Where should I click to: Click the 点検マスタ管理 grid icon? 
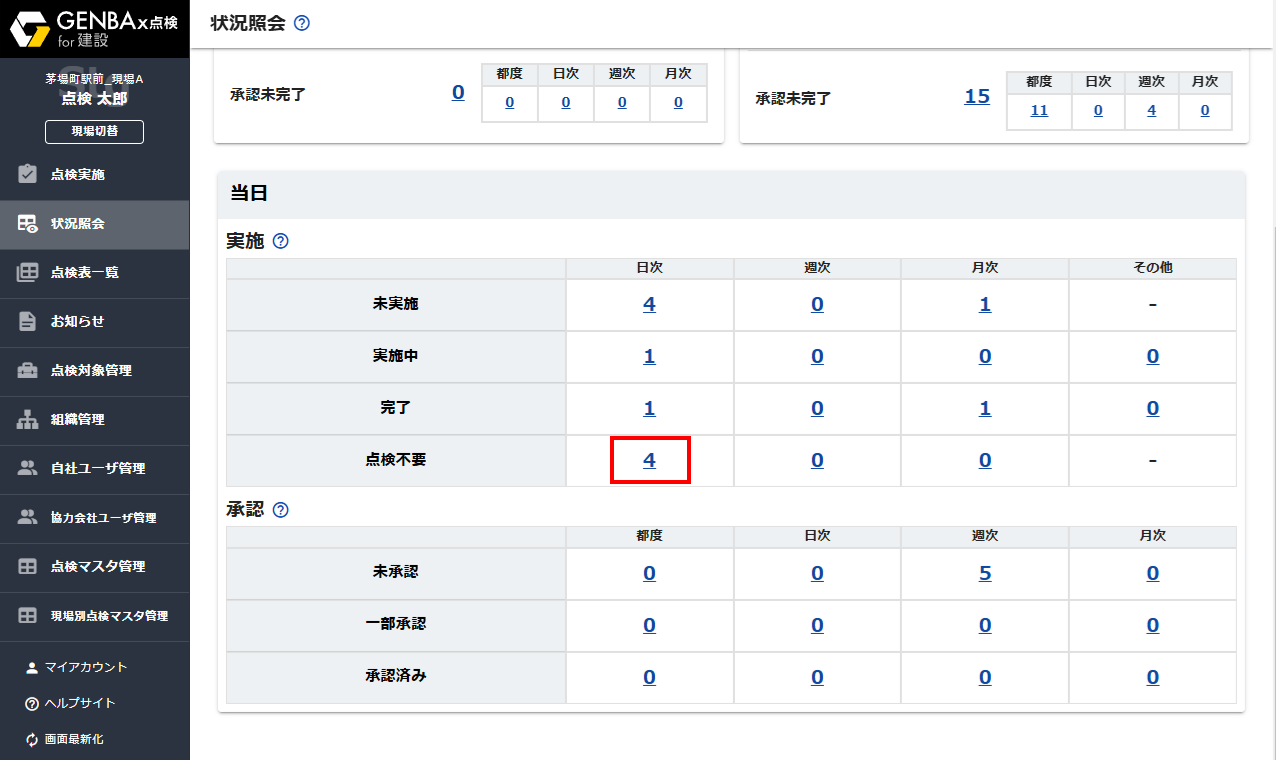[x=25, y=567]
